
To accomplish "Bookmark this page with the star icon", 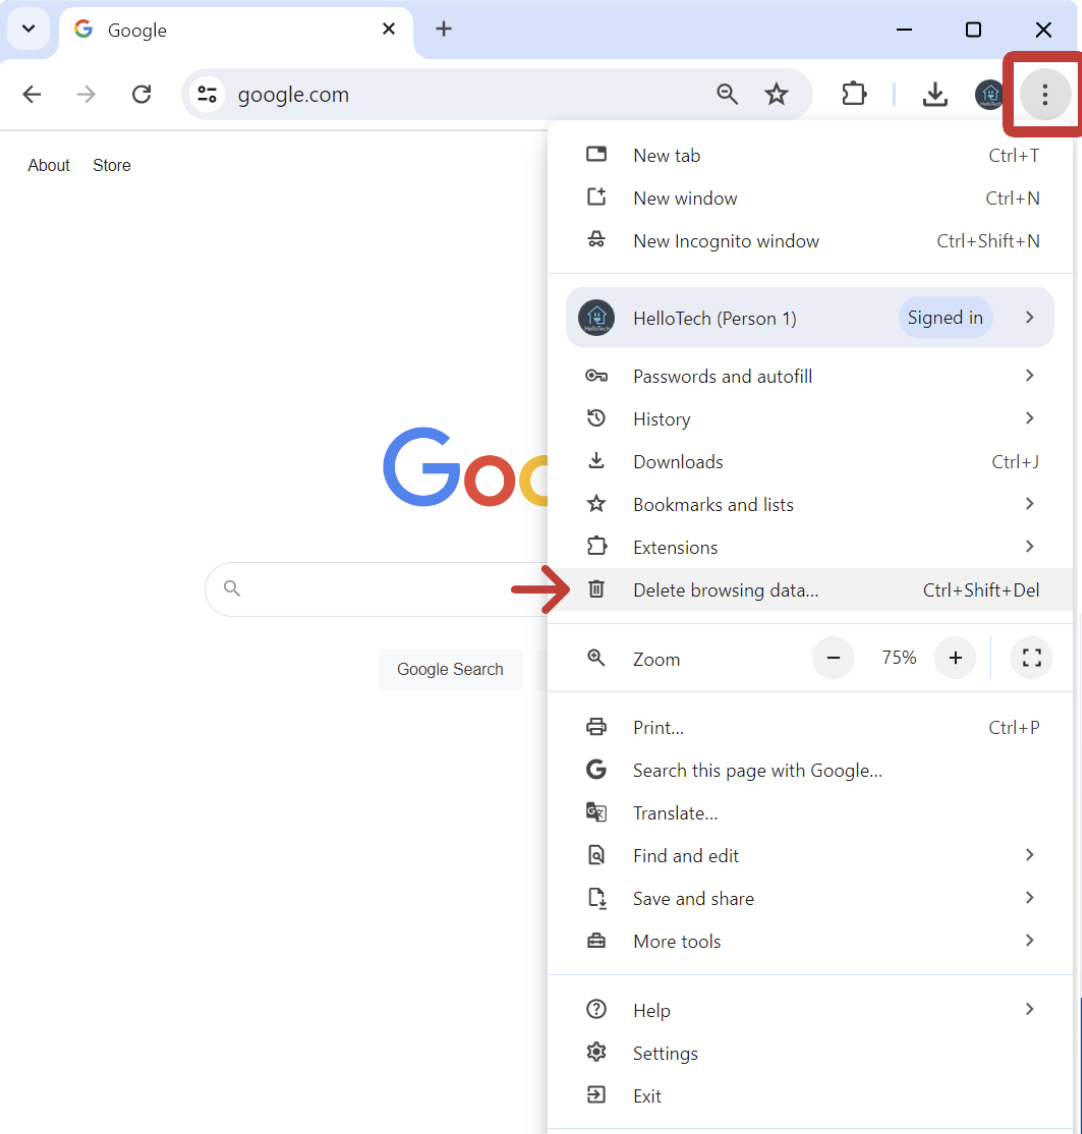I will [776, 94].
